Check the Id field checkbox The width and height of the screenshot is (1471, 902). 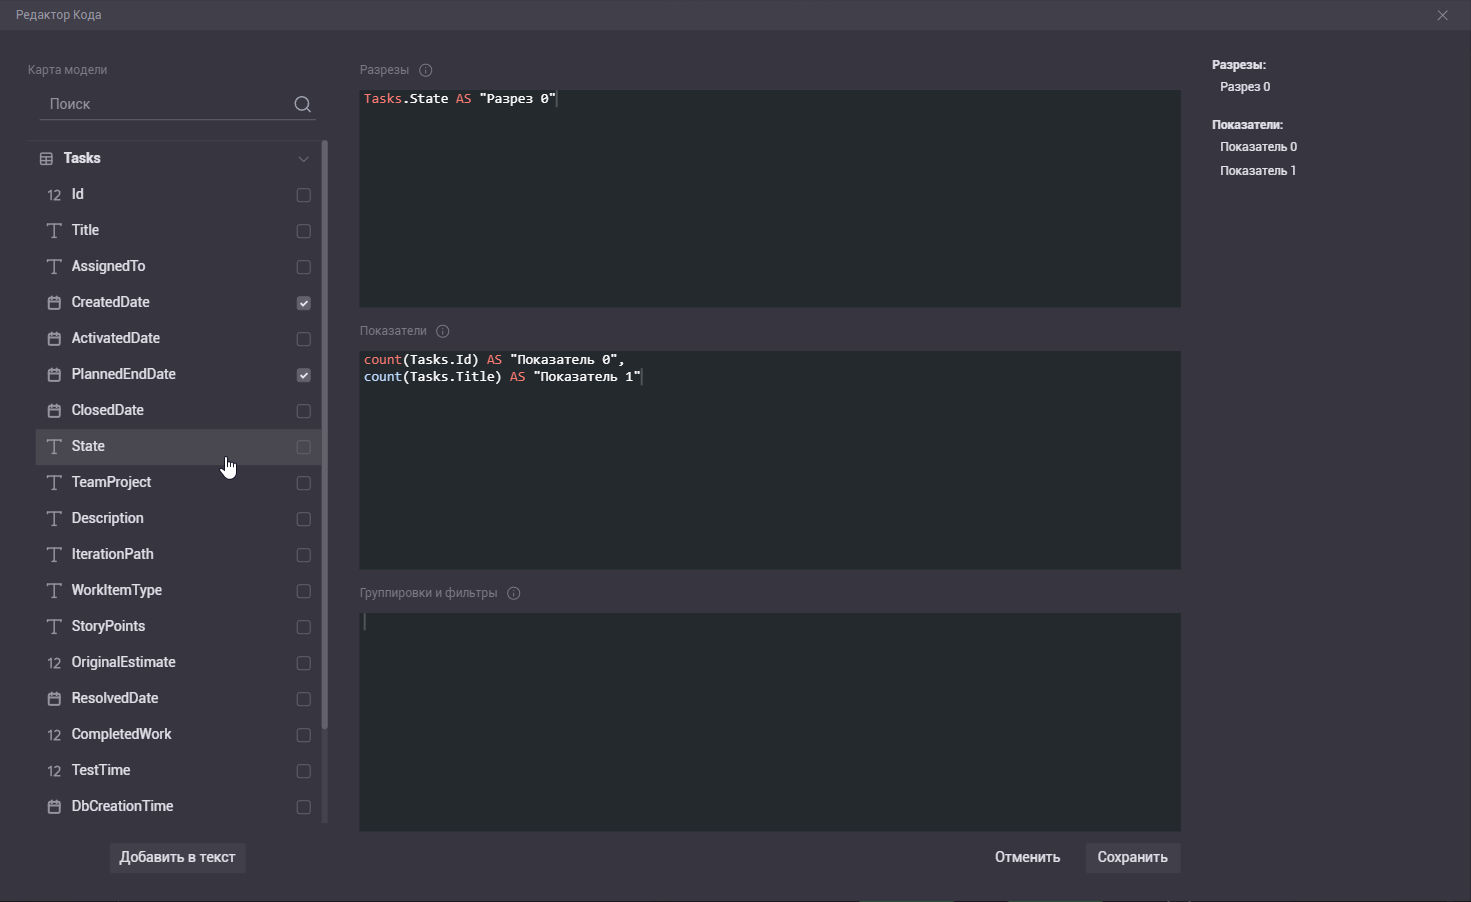303,195
